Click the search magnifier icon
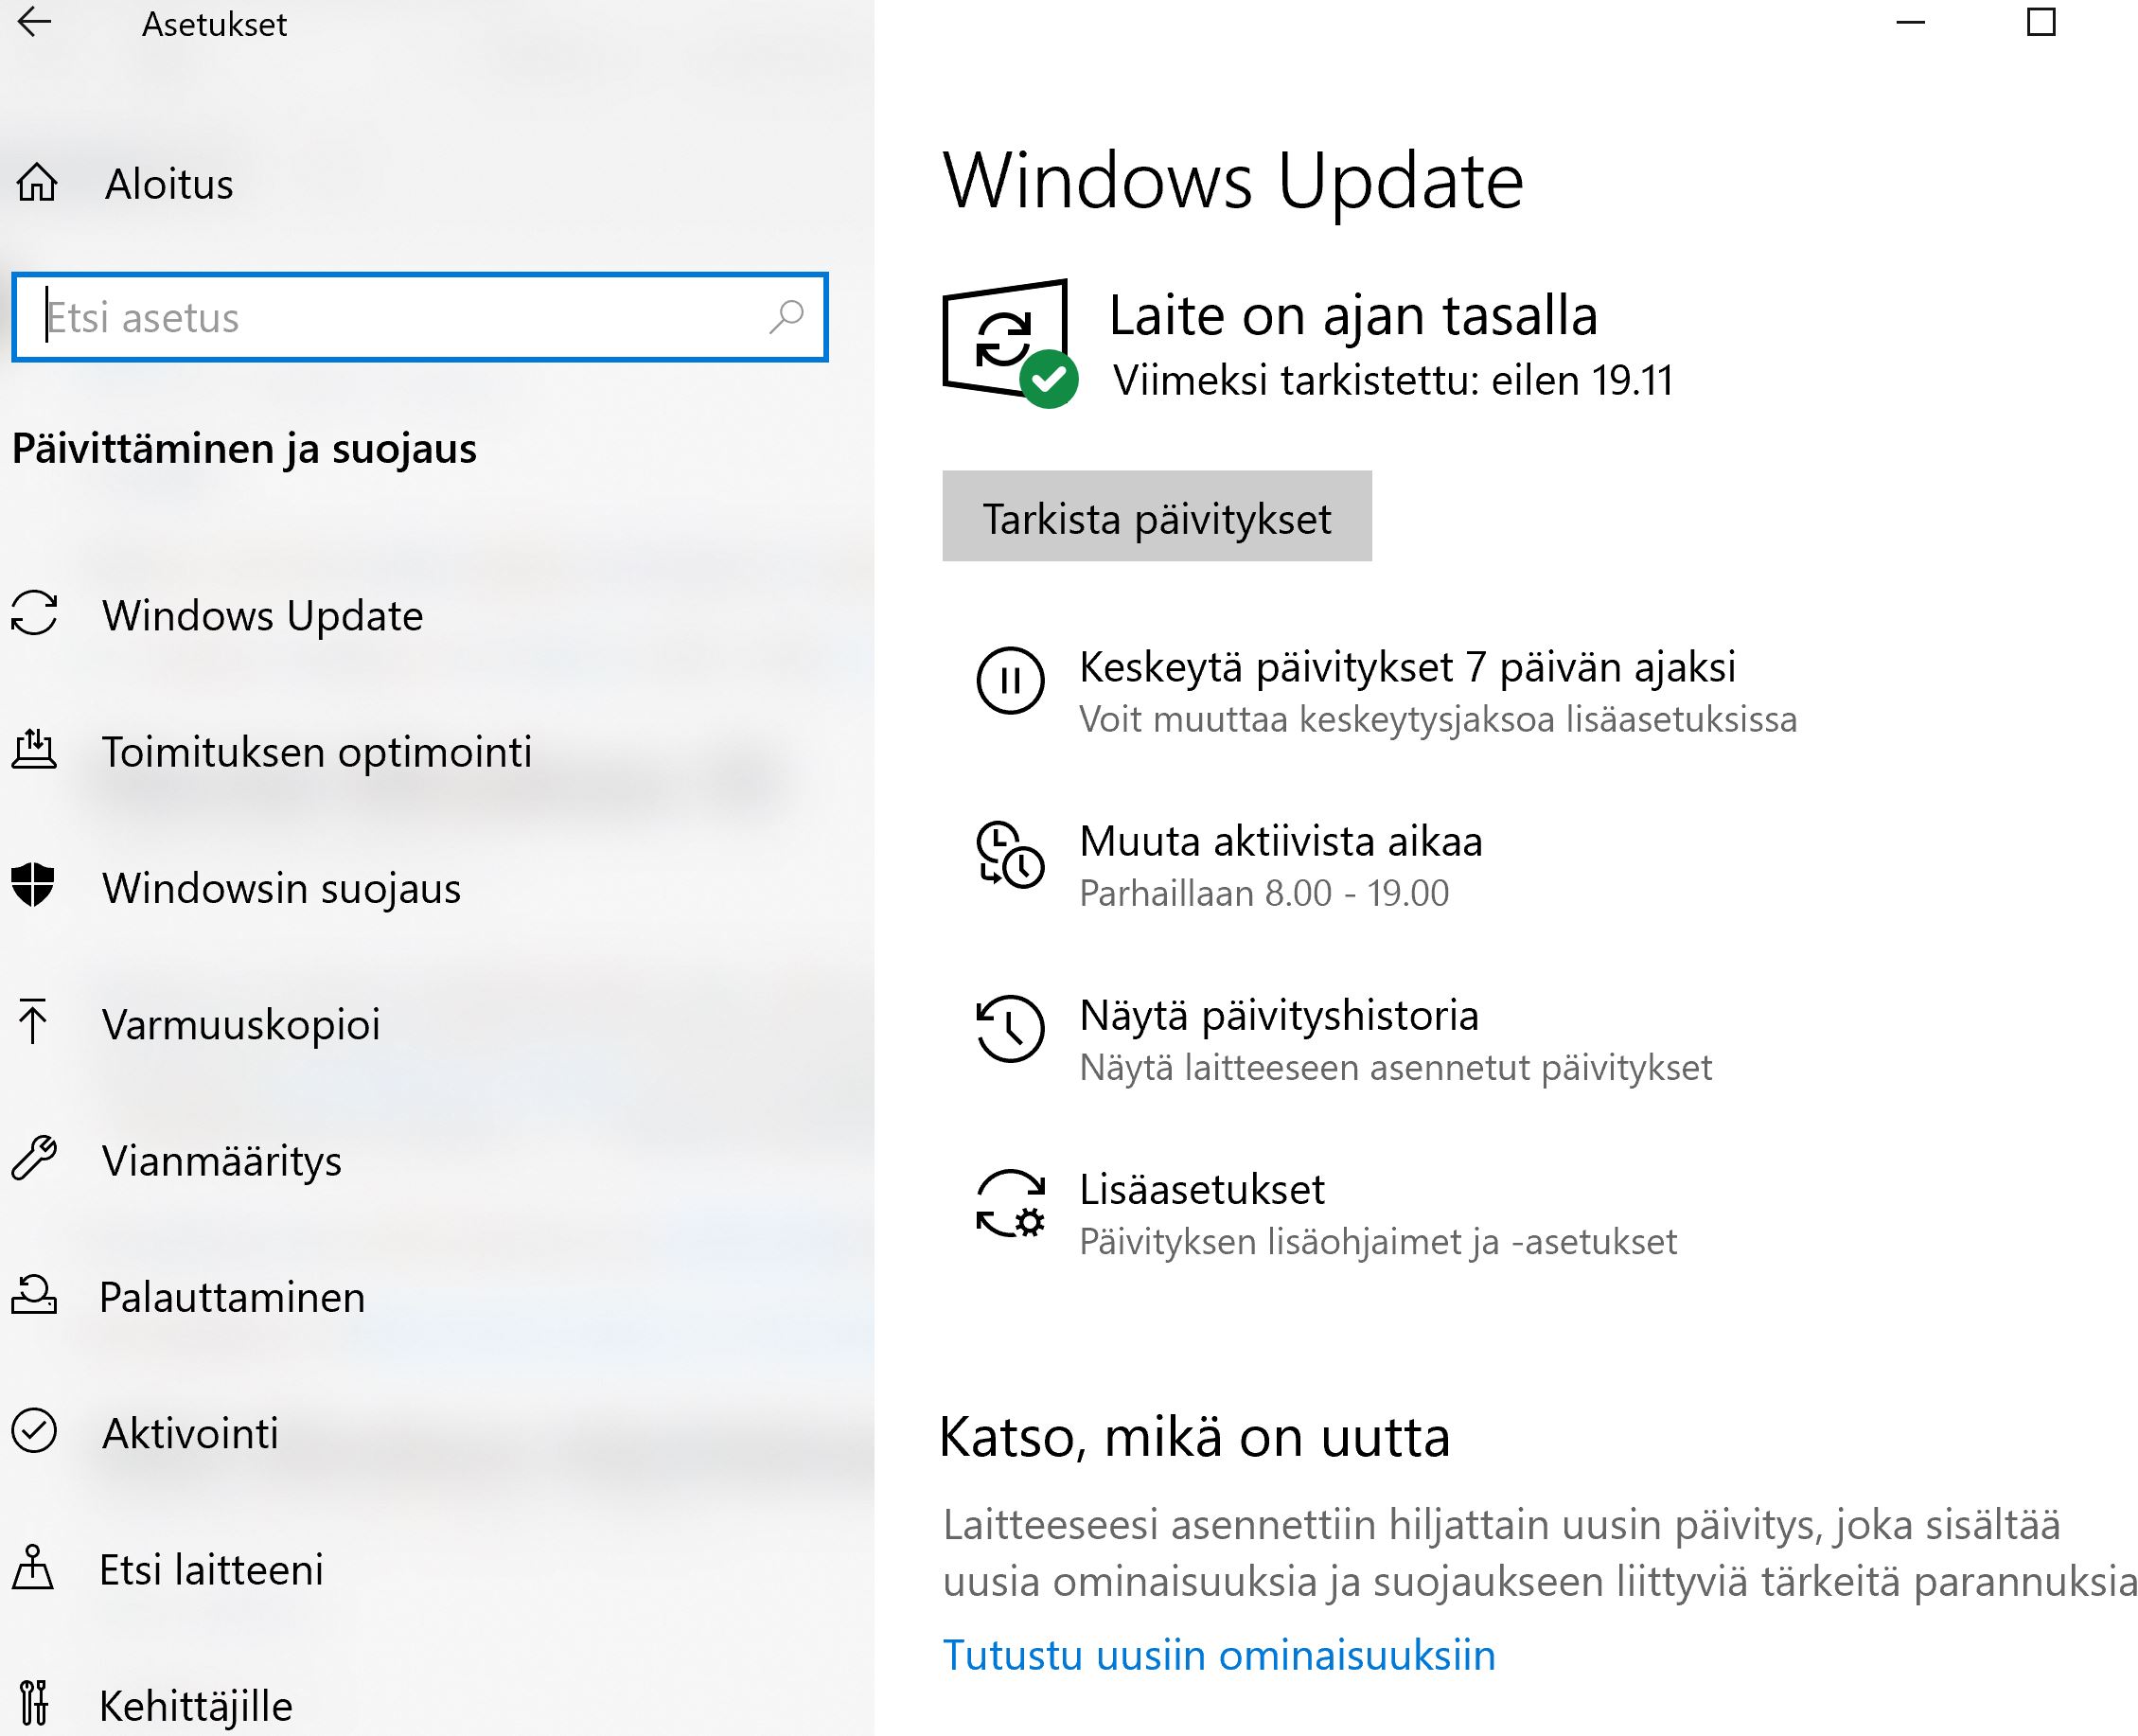 coord(787,317)
